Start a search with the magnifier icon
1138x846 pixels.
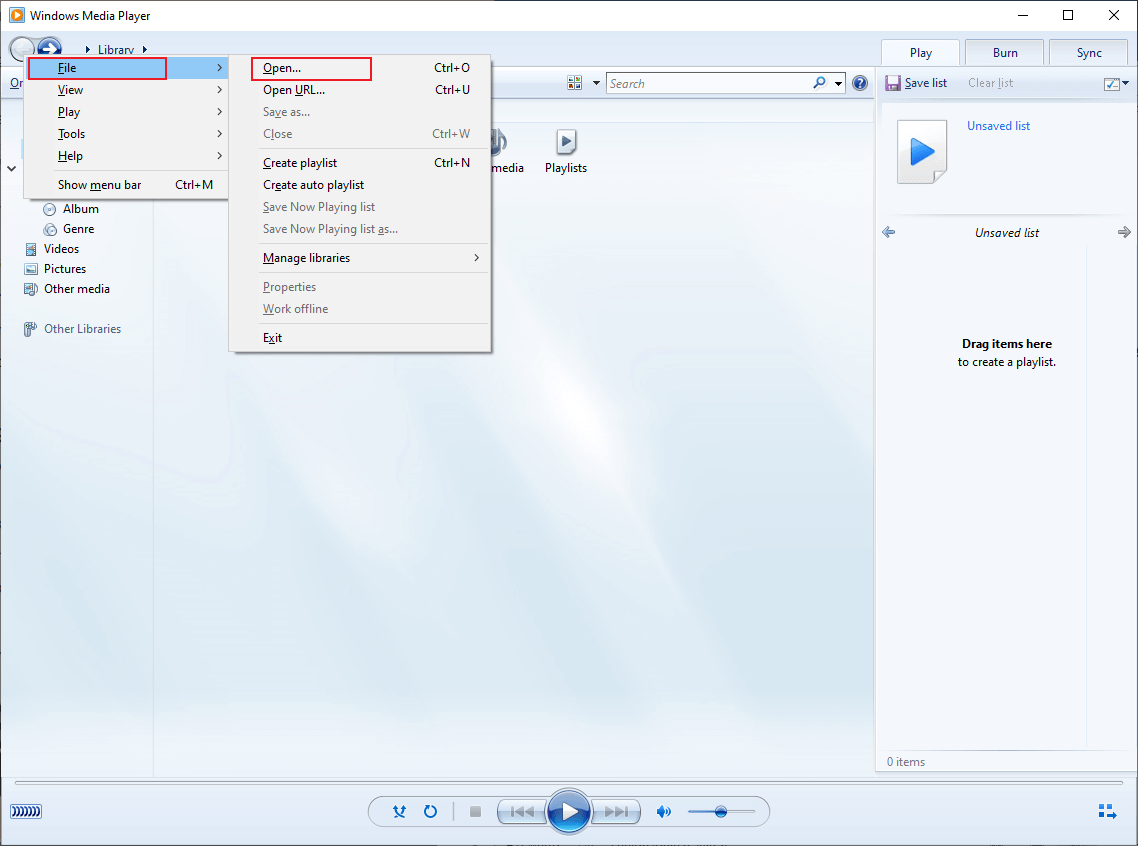(819, 83)
